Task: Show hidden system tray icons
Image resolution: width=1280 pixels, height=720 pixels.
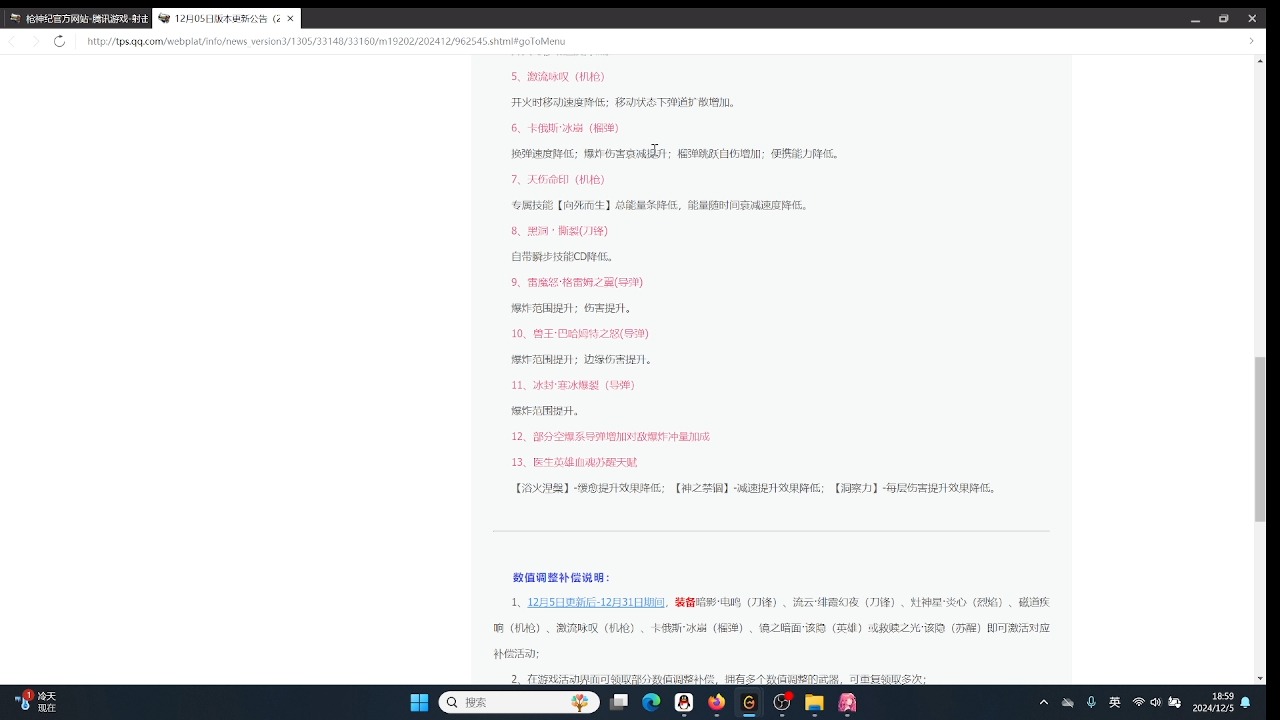Action: coord(1044,702)
